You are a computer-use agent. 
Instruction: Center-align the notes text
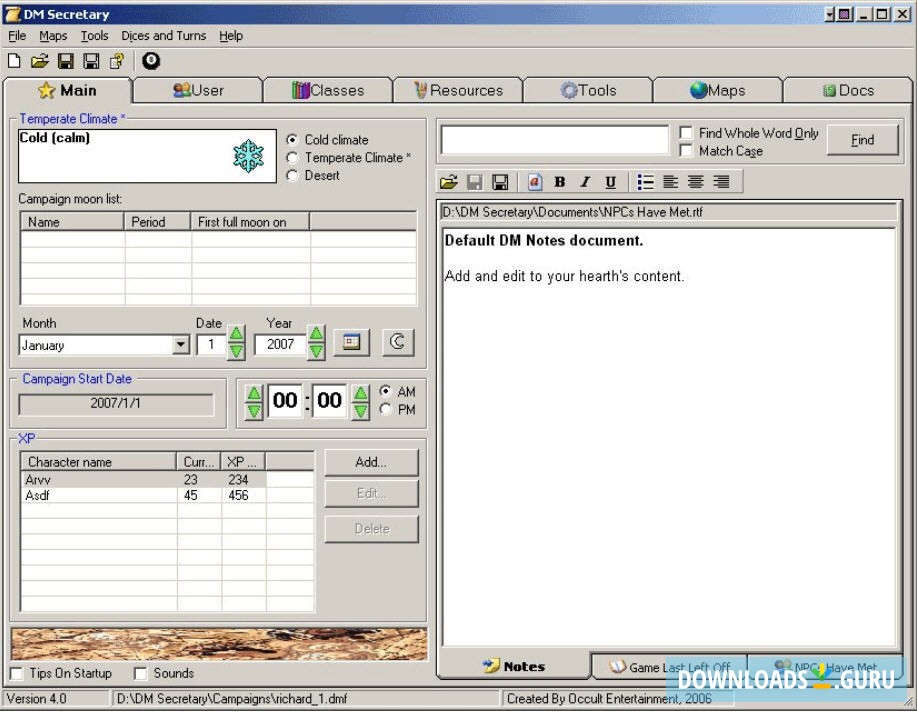tap(696, 182)
